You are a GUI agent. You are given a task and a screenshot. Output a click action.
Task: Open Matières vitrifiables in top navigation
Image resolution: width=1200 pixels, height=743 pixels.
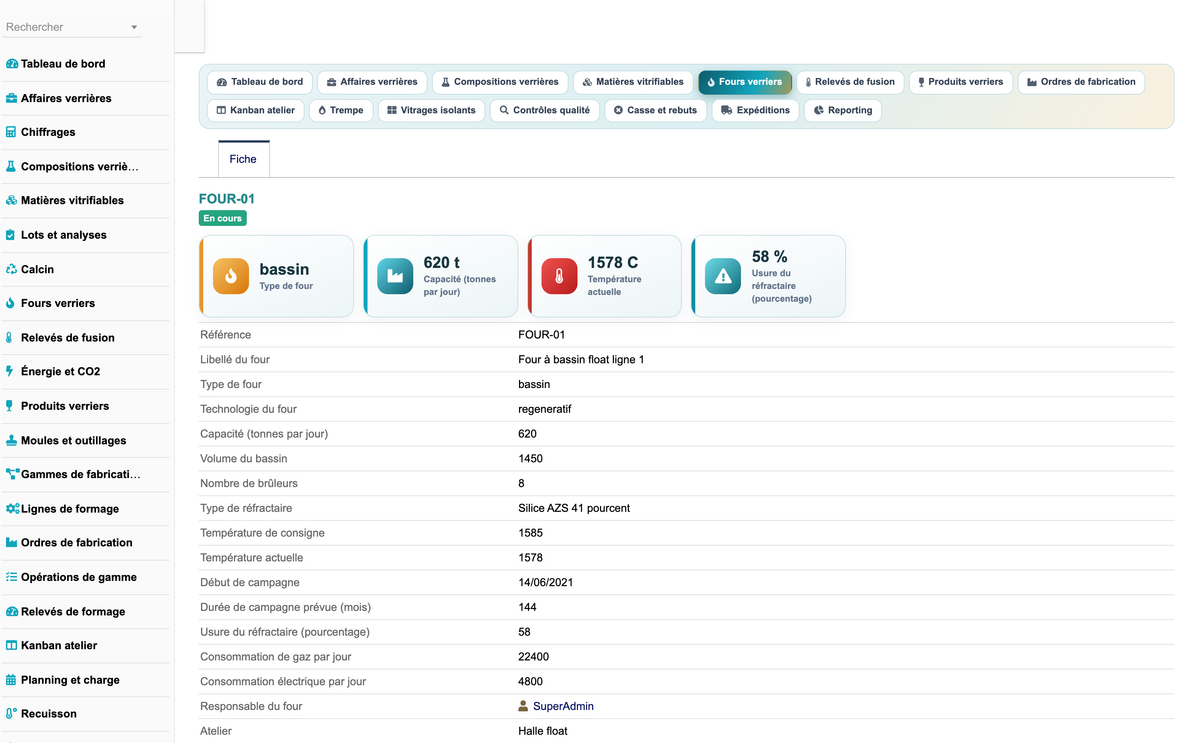click(x=633, y=82)
